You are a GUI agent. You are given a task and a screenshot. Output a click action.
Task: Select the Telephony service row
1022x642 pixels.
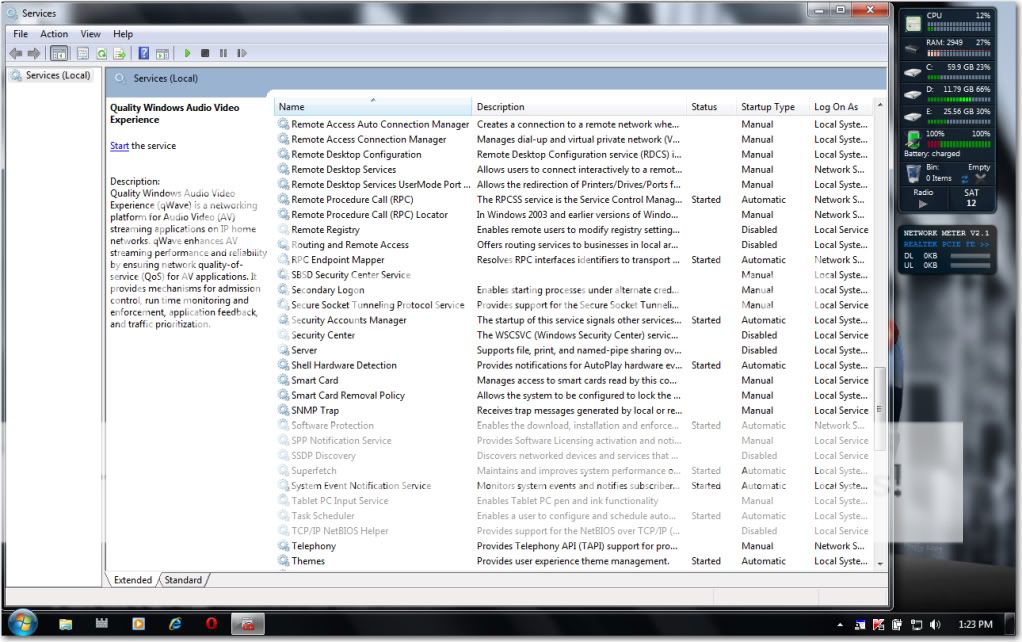[x=574, y=546]
